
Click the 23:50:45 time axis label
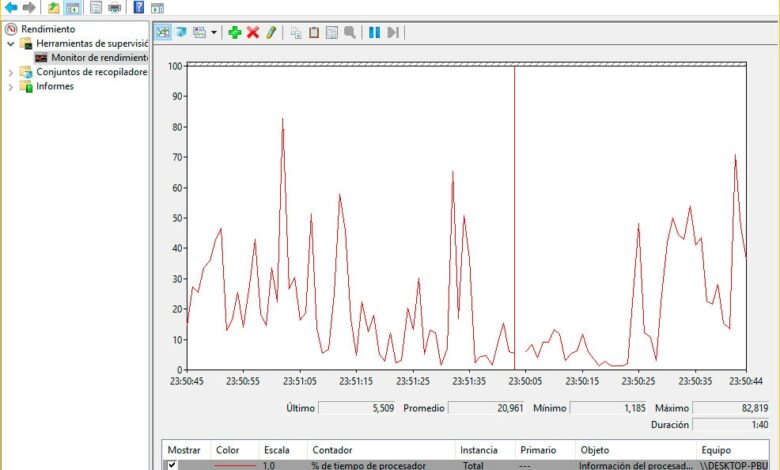pyautogui.click(x=187, y=381)
